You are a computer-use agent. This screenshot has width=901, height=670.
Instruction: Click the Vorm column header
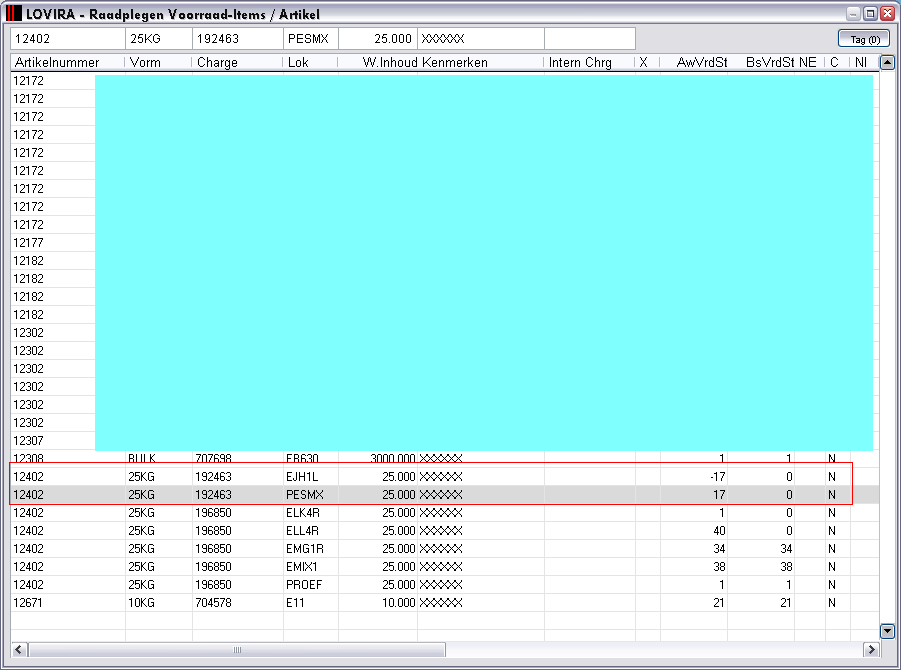tap(159, 62)
